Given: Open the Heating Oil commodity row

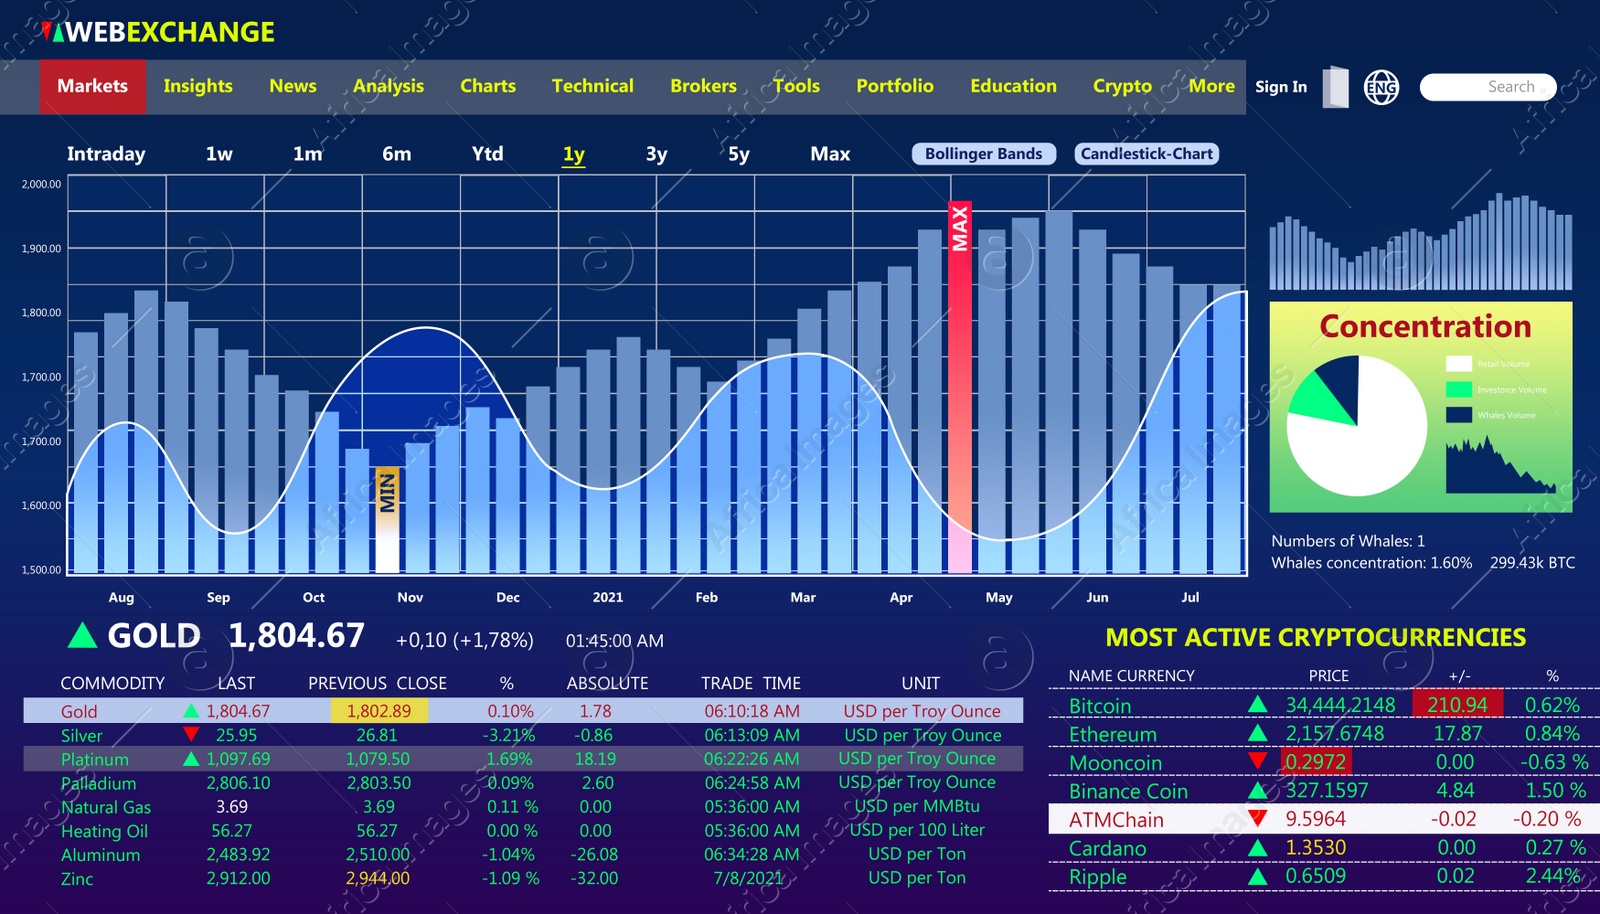Looking at the screenshot, I should (x=523, y=831).
